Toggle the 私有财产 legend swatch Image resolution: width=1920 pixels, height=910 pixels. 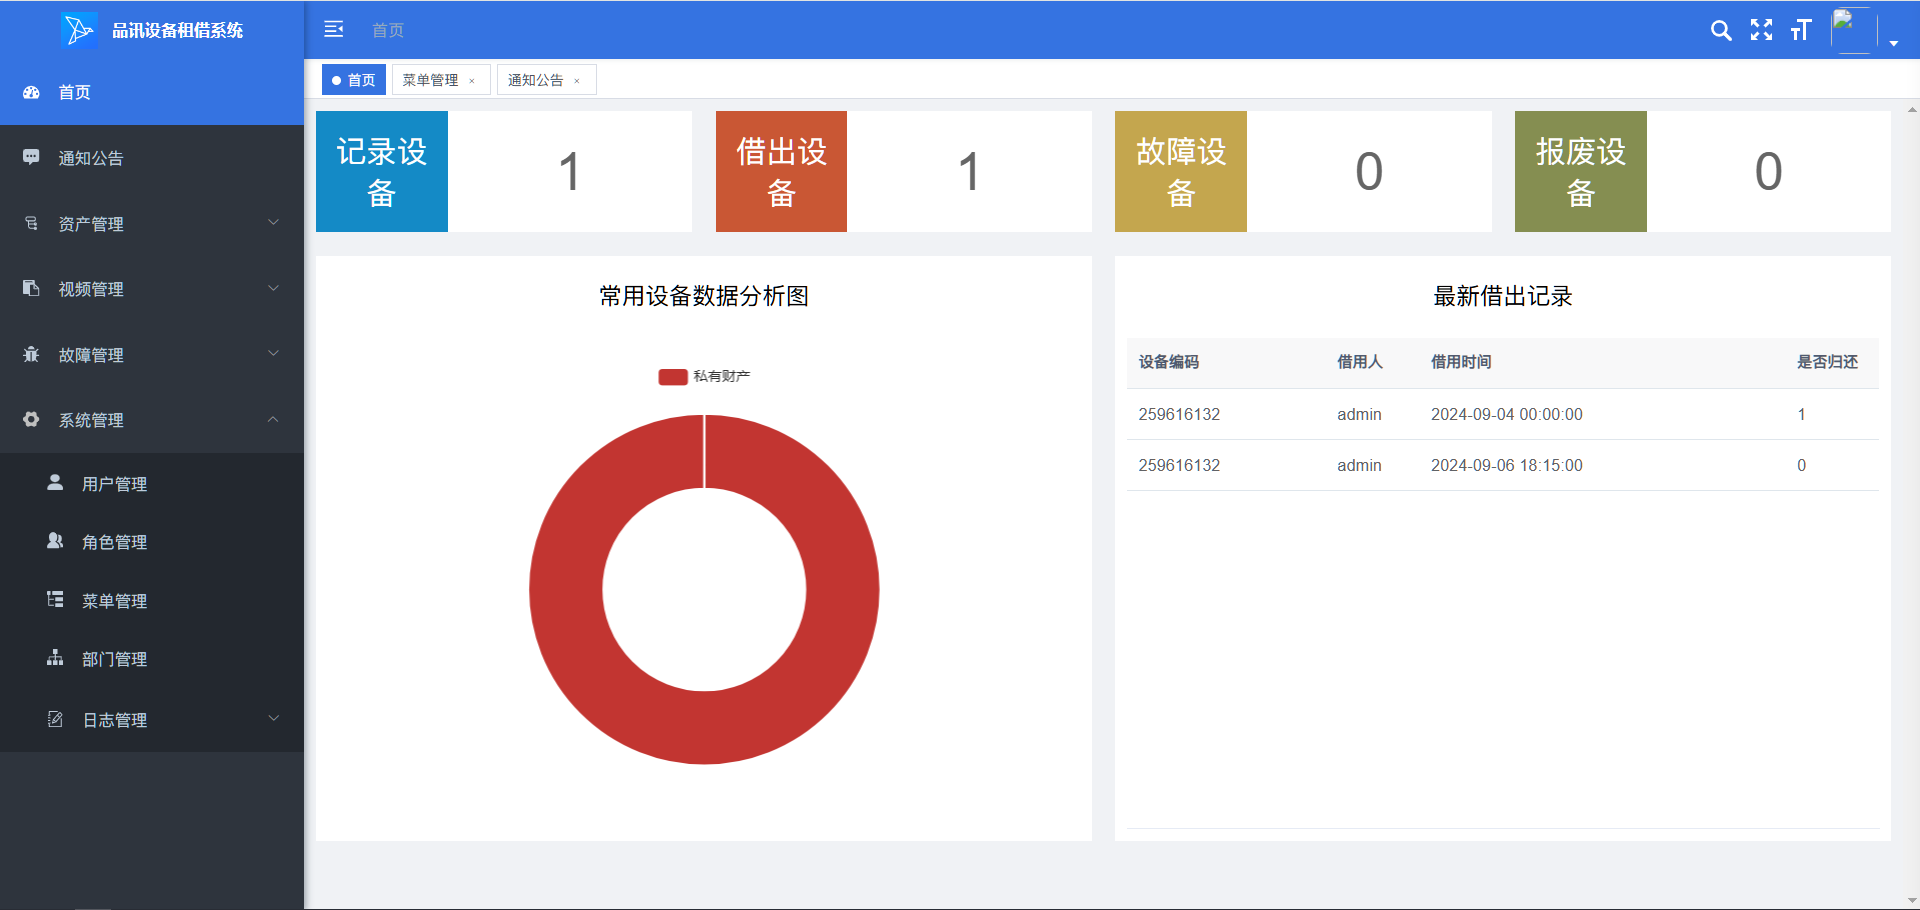(673, 377)
